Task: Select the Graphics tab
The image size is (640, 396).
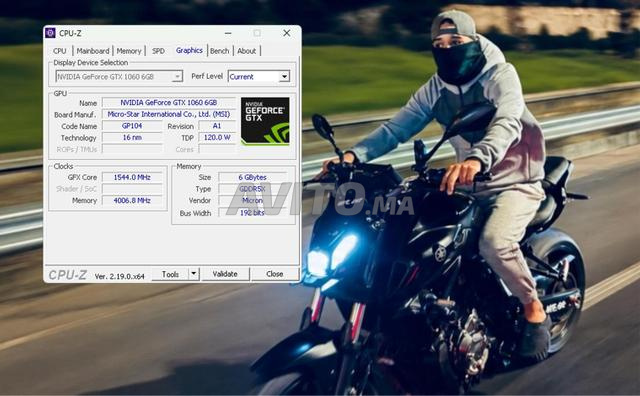Action: 189,50
